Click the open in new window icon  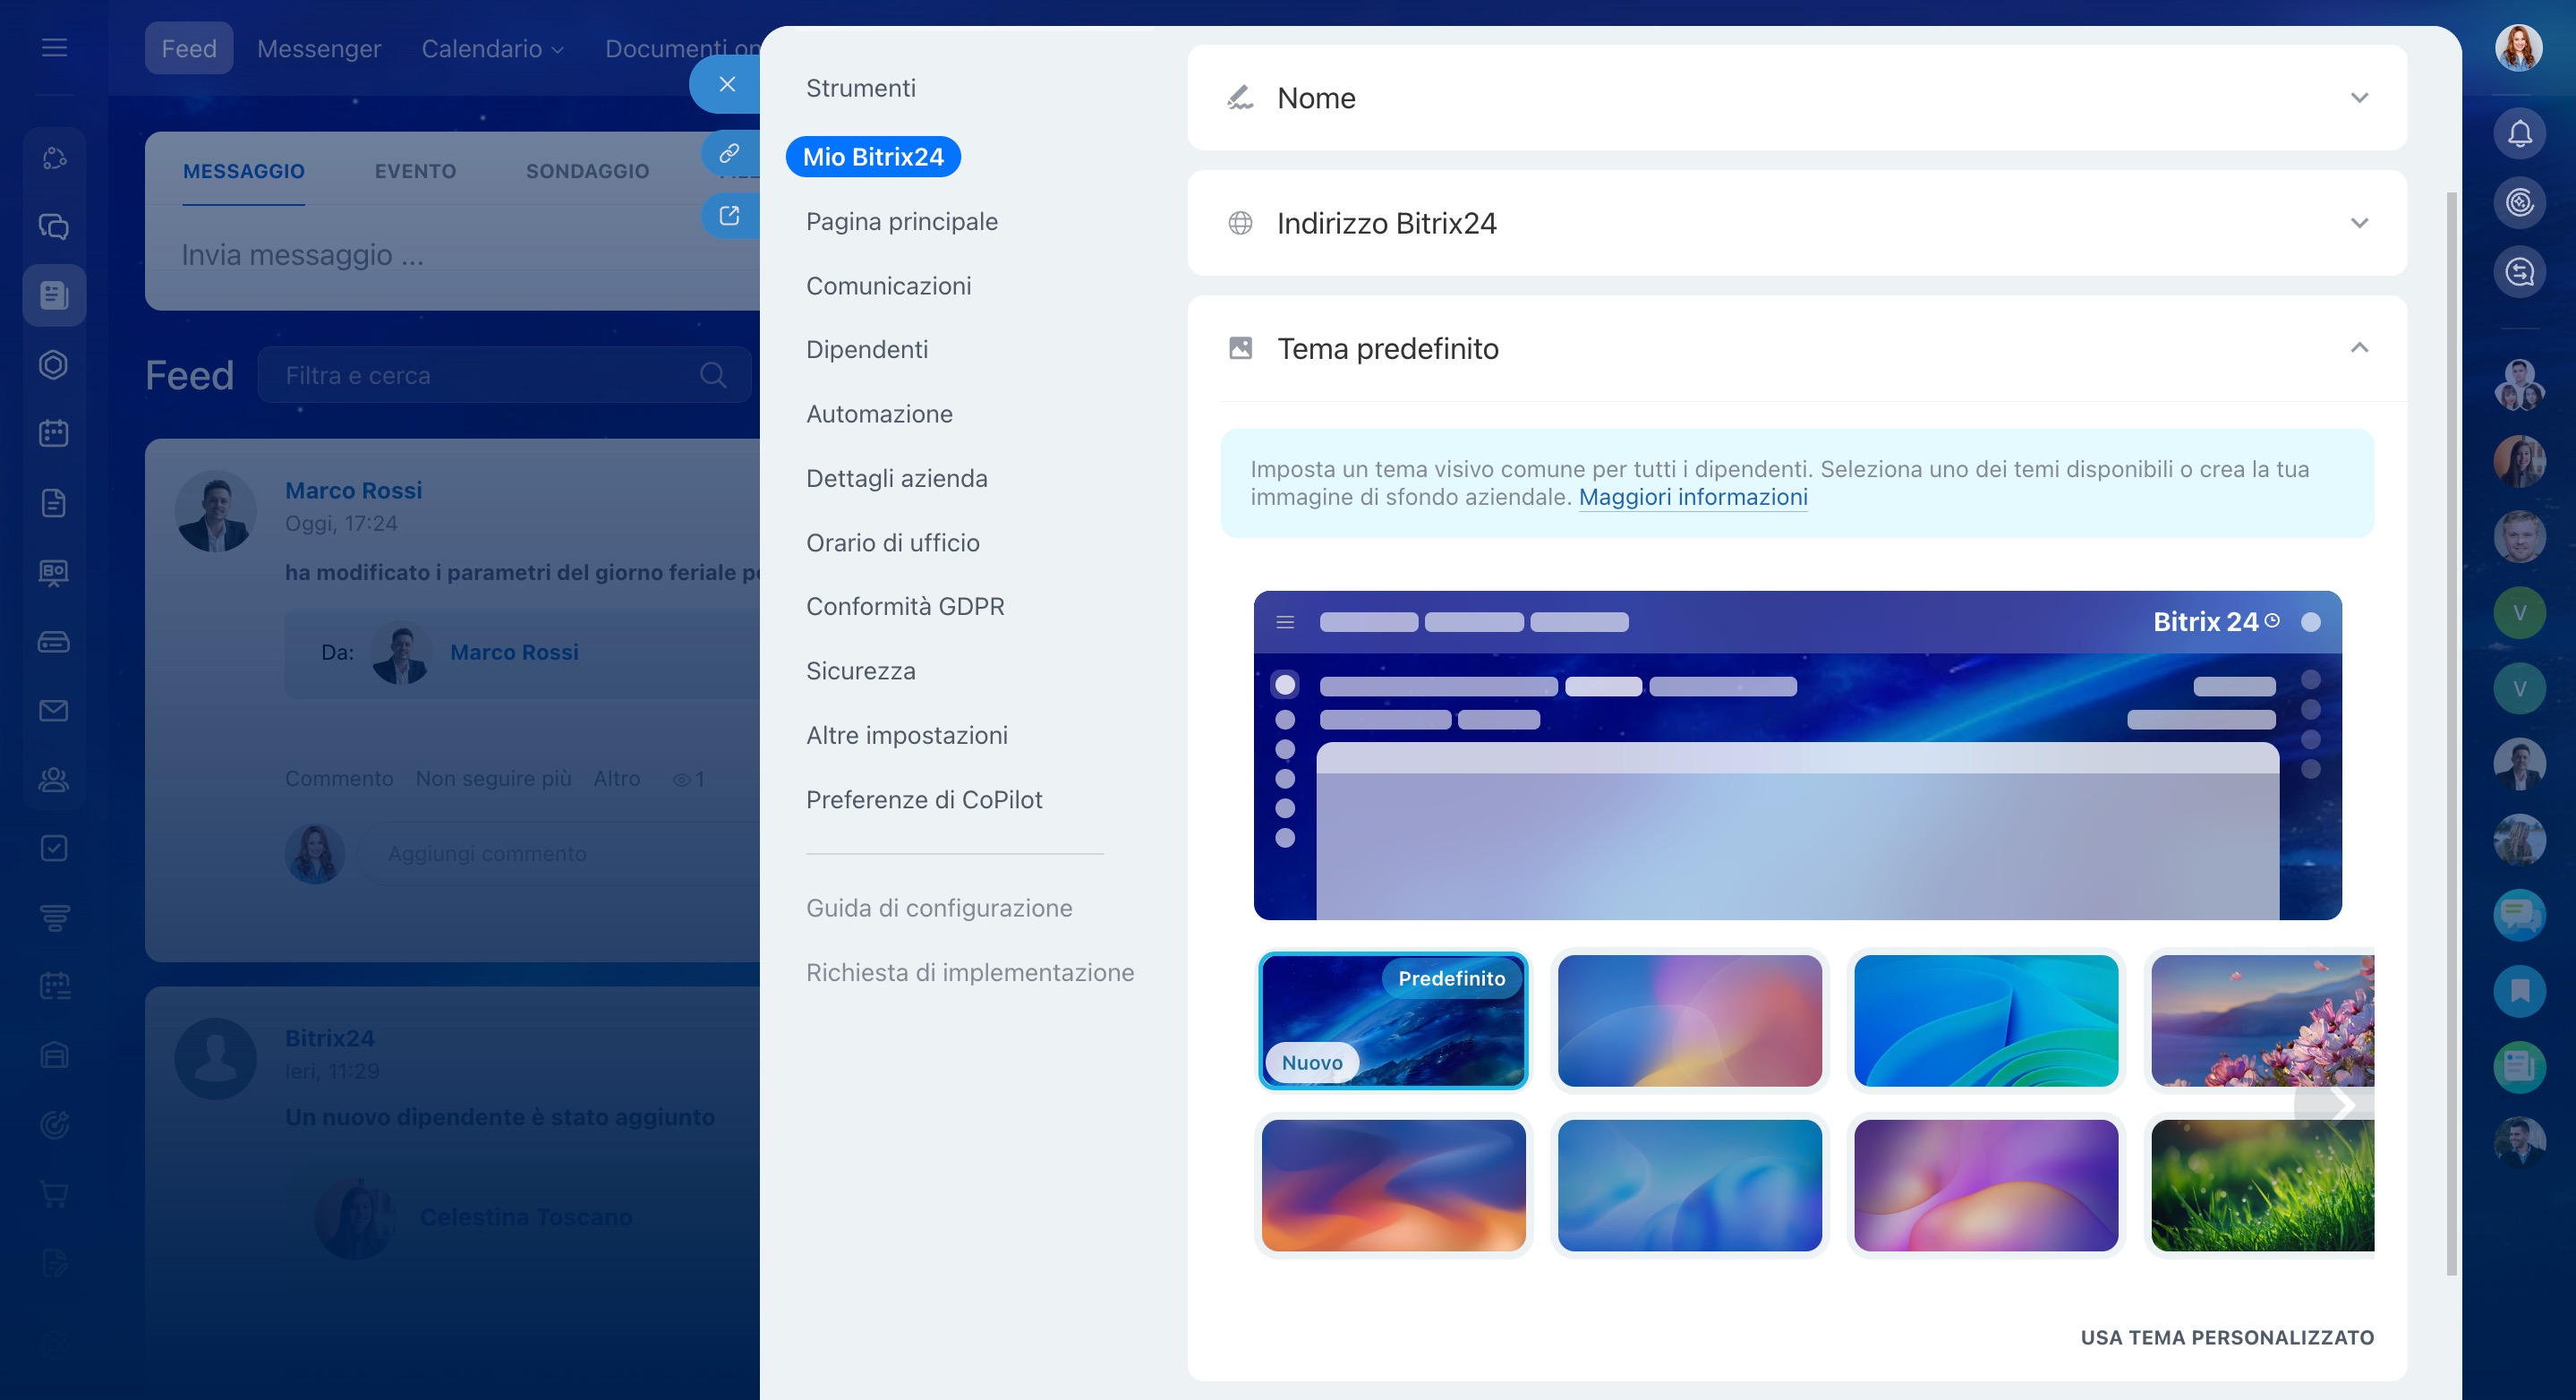(x=729, y=215)
